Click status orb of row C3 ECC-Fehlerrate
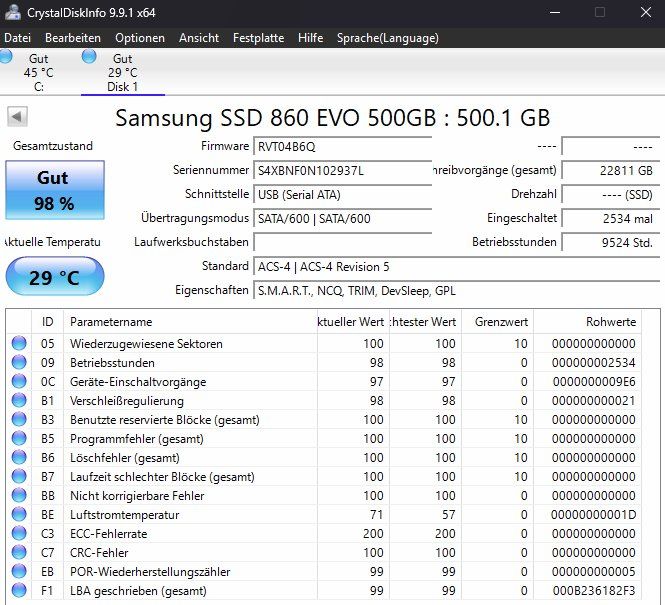 pyautogui.click(x=19, y=533)
